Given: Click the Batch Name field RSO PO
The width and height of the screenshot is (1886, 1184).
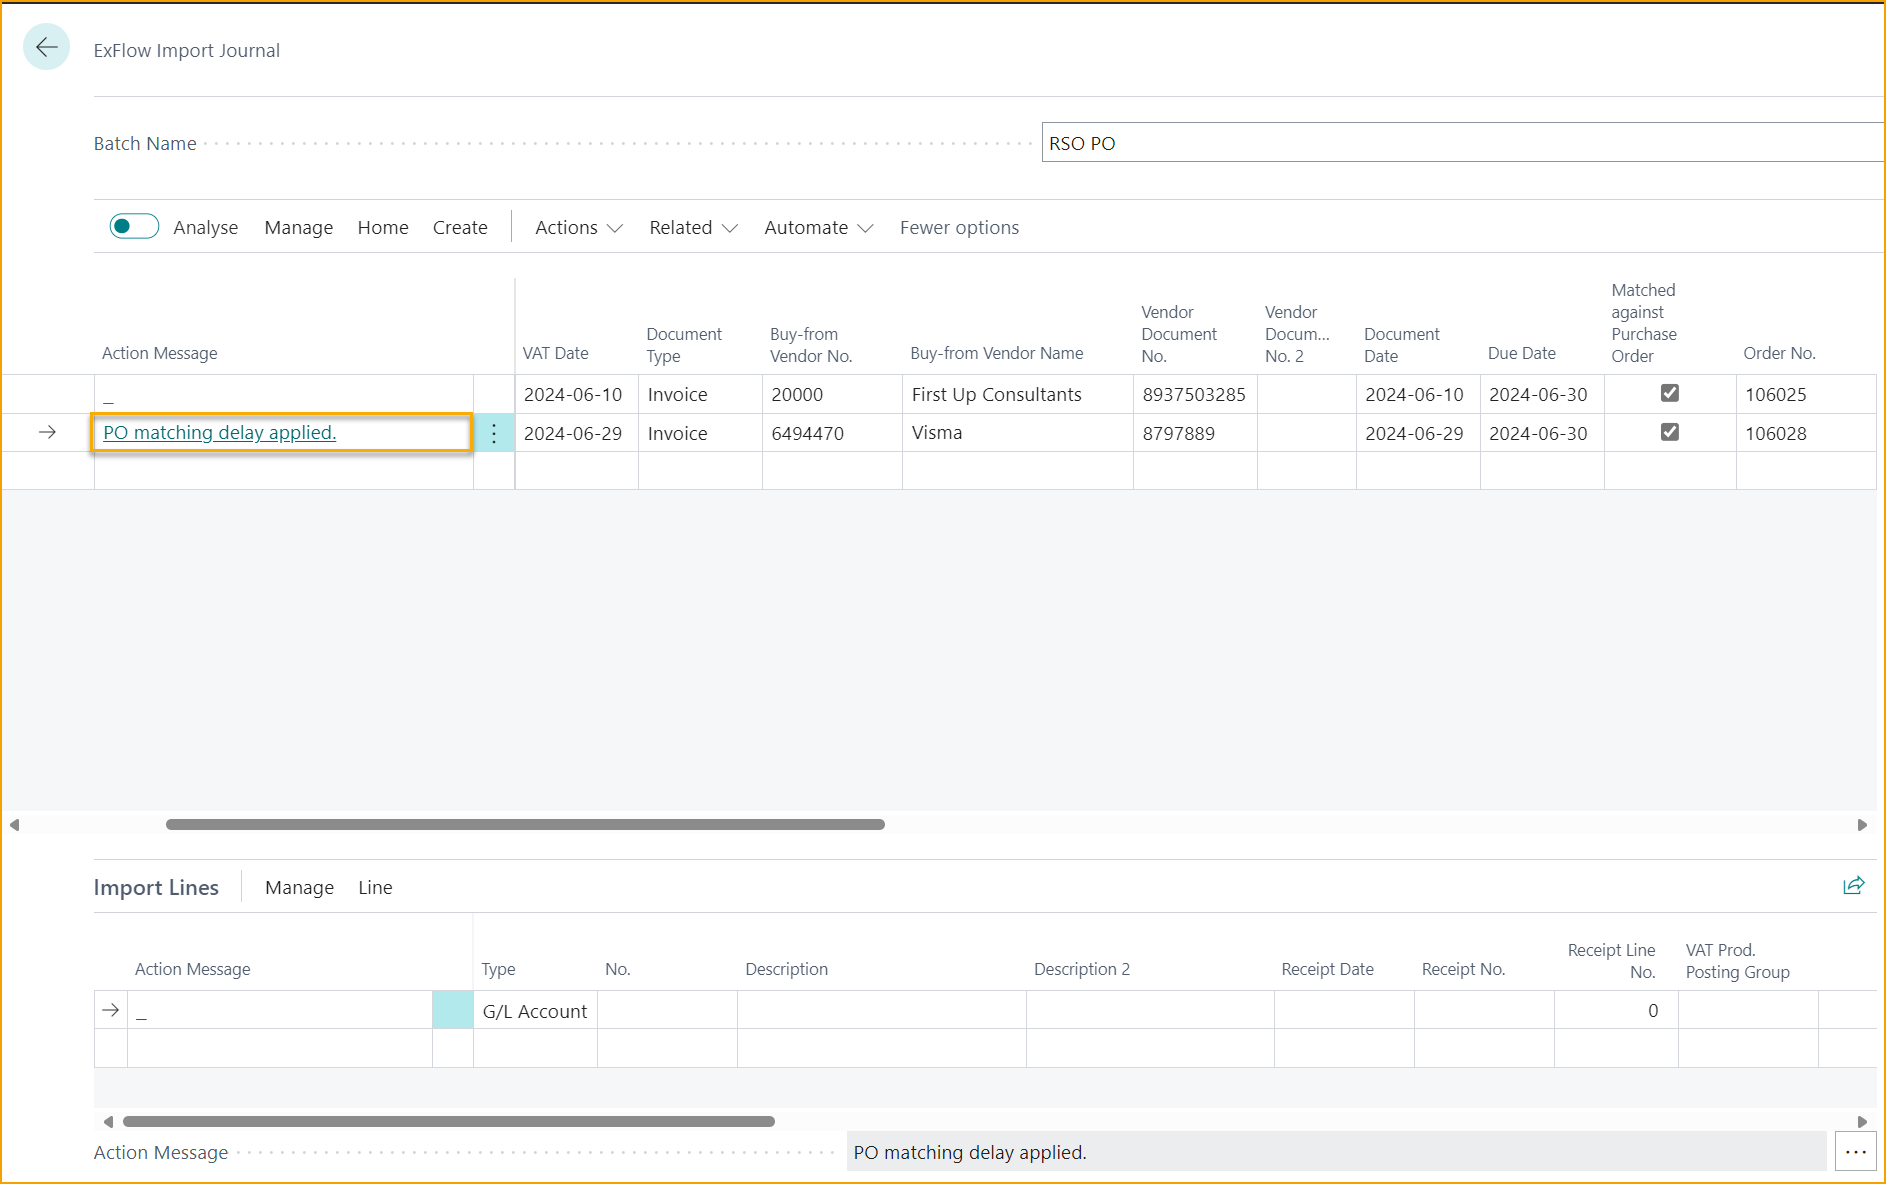Looking at the screenshot, I should [x=1462, y=143].
